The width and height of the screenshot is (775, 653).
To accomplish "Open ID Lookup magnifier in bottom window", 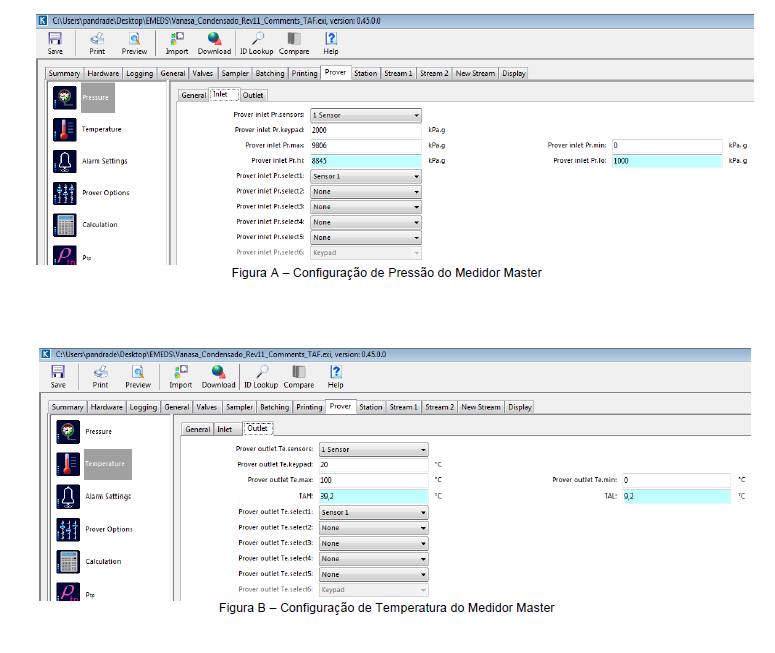I will pos(261,372).
